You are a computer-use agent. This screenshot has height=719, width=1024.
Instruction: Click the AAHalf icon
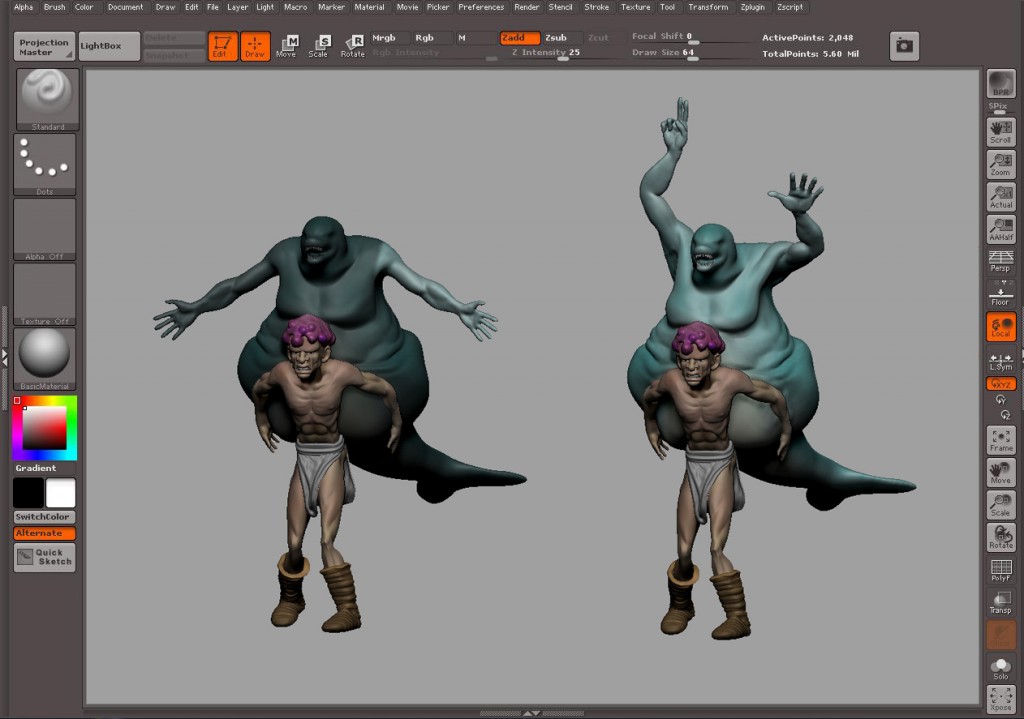1001,229
